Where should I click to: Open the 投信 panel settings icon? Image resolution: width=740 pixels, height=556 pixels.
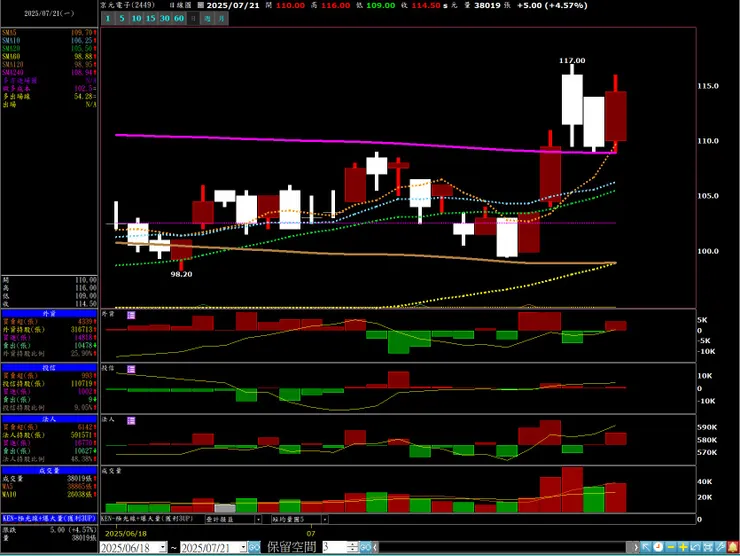(x=131, y=369)
